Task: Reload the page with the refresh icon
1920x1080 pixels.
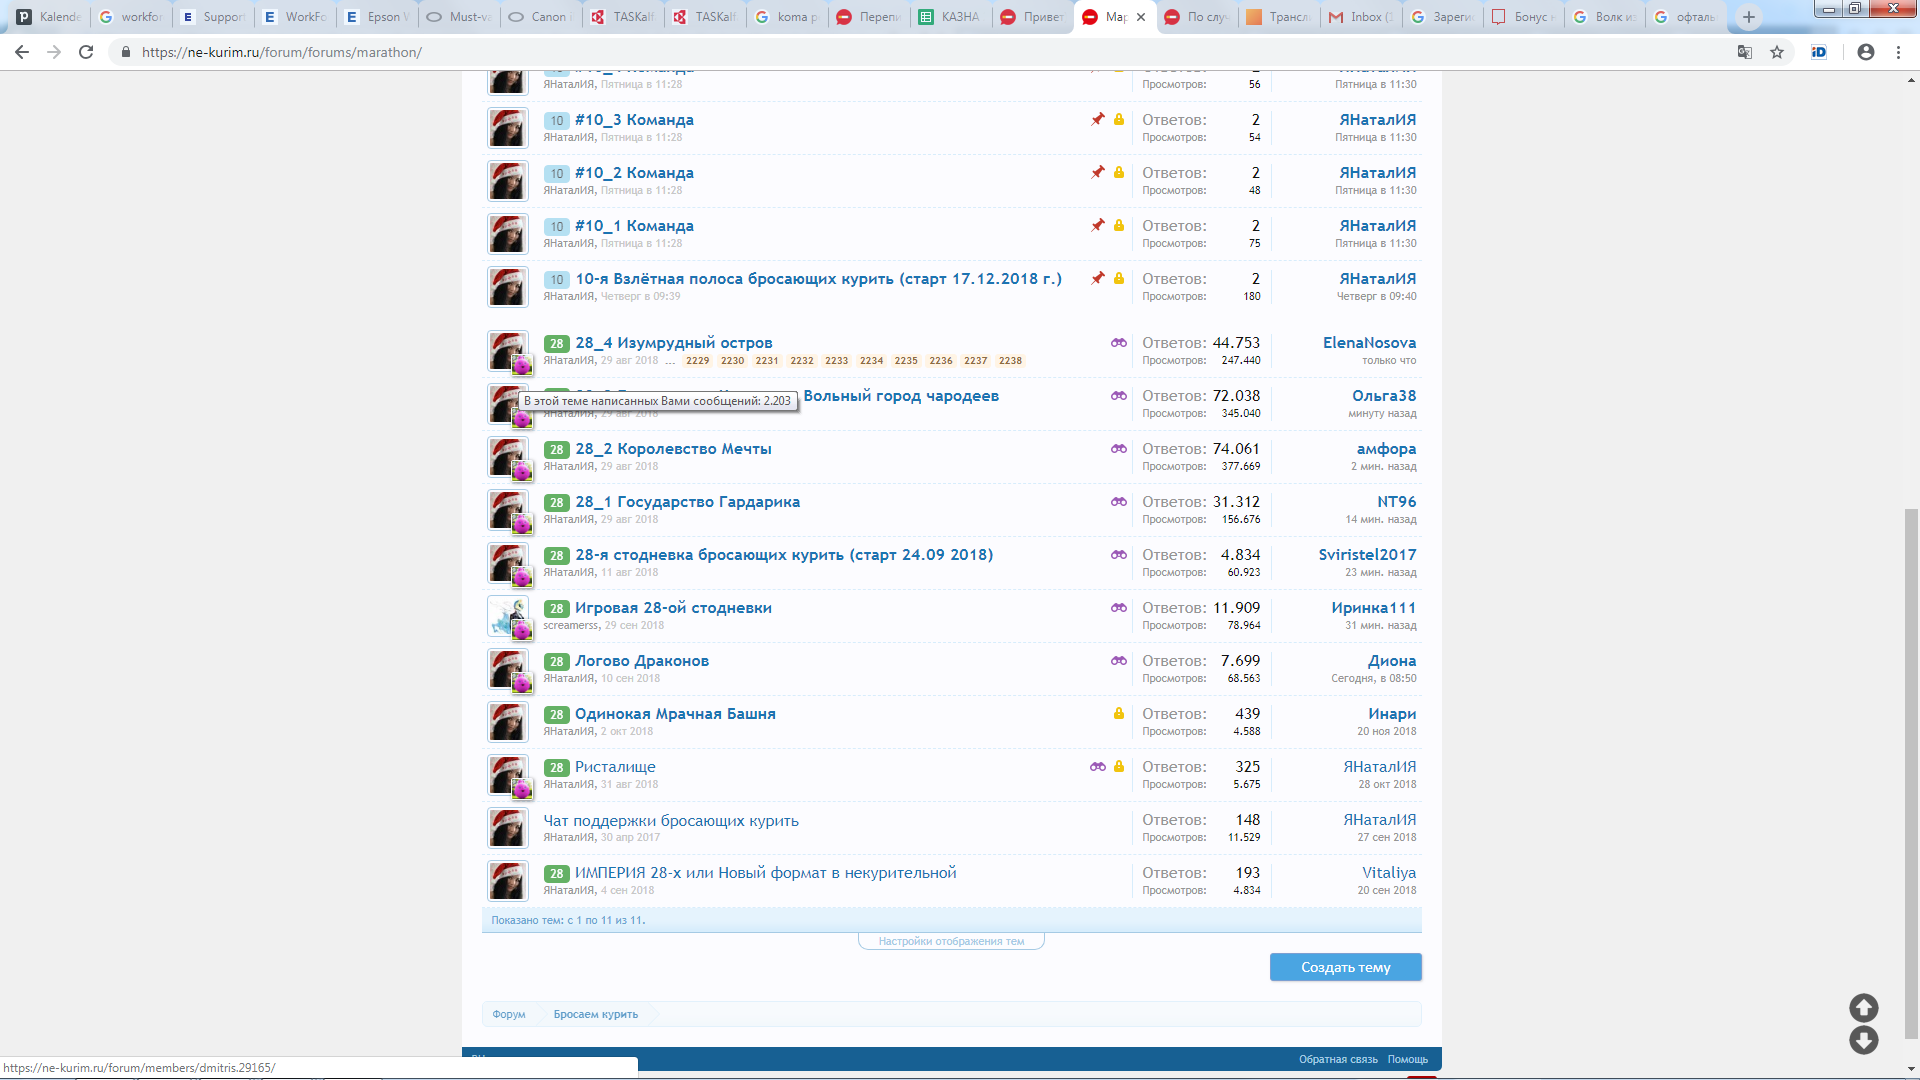Action: pyautogui.click(x=86, y=52)
